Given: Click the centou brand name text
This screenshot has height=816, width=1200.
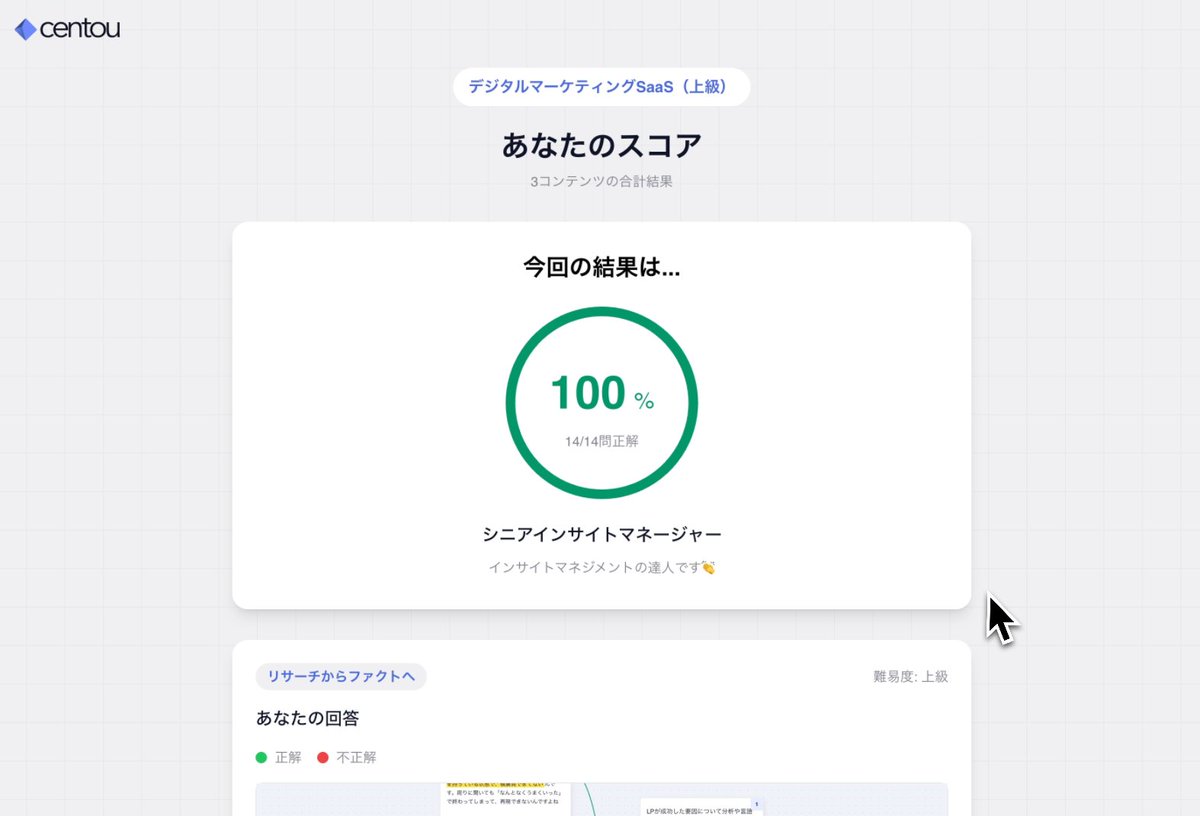Looking at the screenshot, I should [80, 29].
